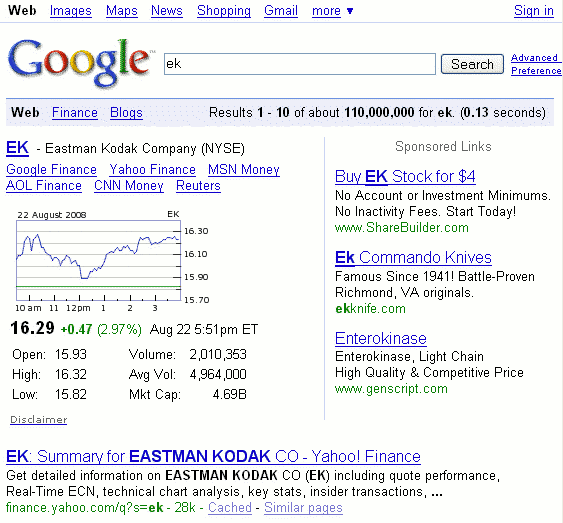This screenshot has width=563, height=523.
Task: Open the 'Buy EK Stock for $4' ad
Action: (405, 177)
